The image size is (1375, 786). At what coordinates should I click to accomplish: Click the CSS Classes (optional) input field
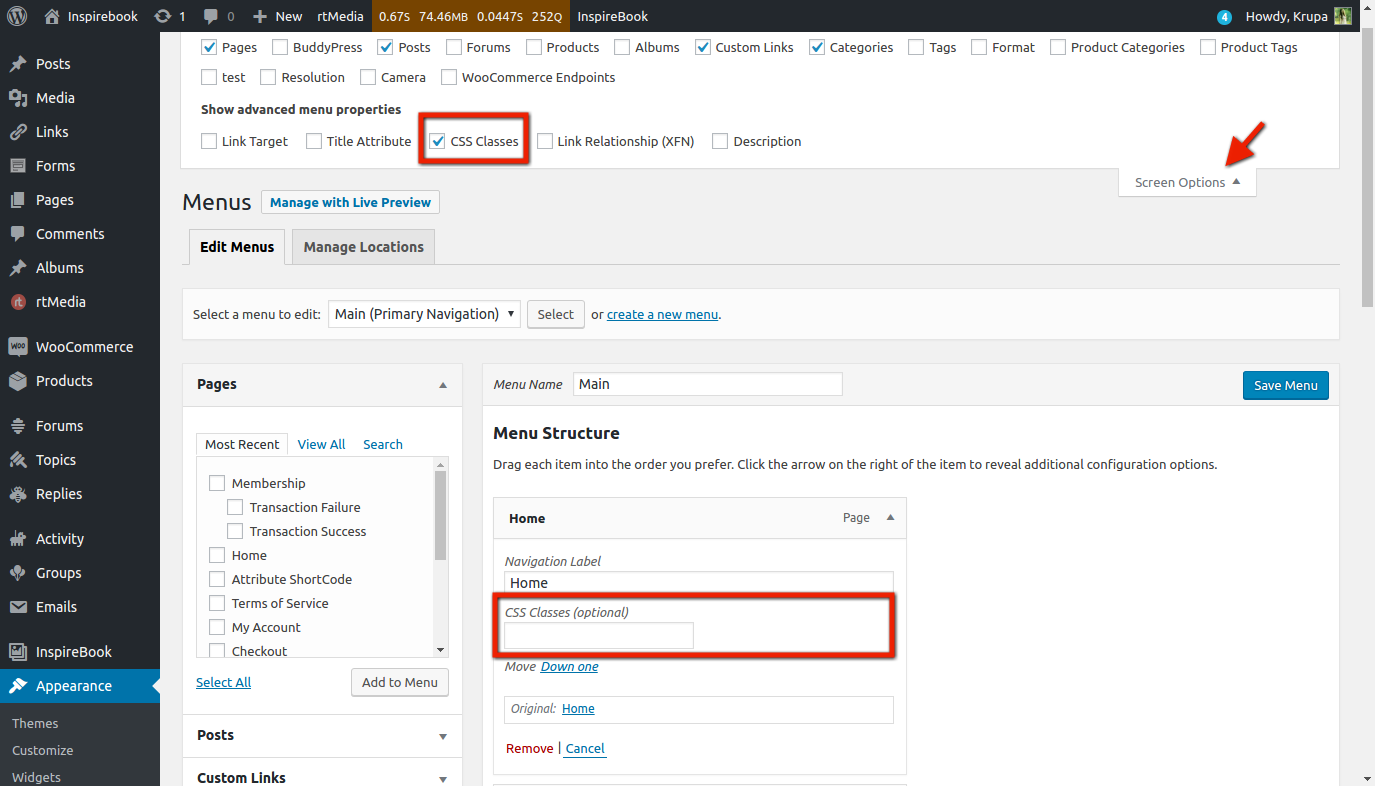click(598, 635)
